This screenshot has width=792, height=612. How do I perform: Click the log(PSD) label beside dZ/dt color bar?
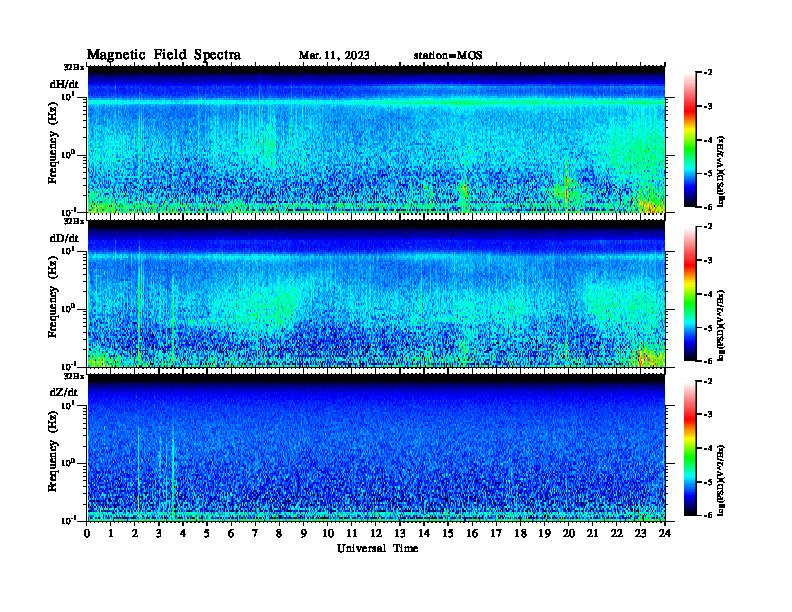(x=722, y=479)
